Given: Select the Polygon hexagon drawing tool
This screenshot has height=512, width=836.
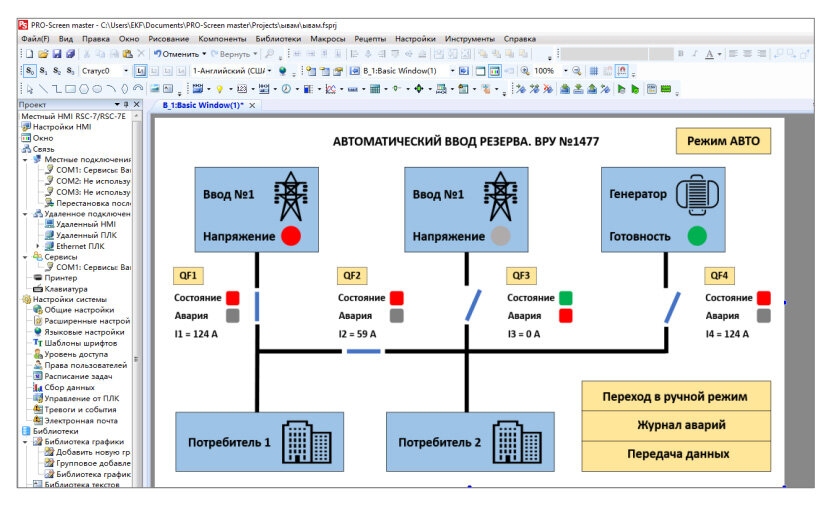Looking at the screenshot, I should pyautogui.click(x=84, y=89).
